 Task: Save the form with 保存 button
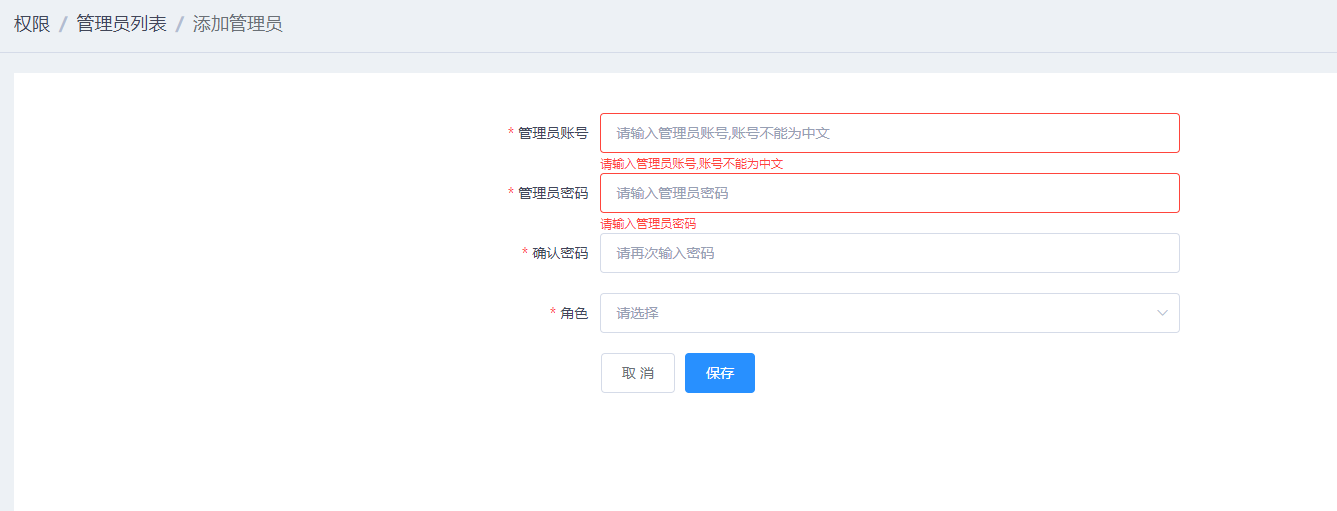click(719, 373)
